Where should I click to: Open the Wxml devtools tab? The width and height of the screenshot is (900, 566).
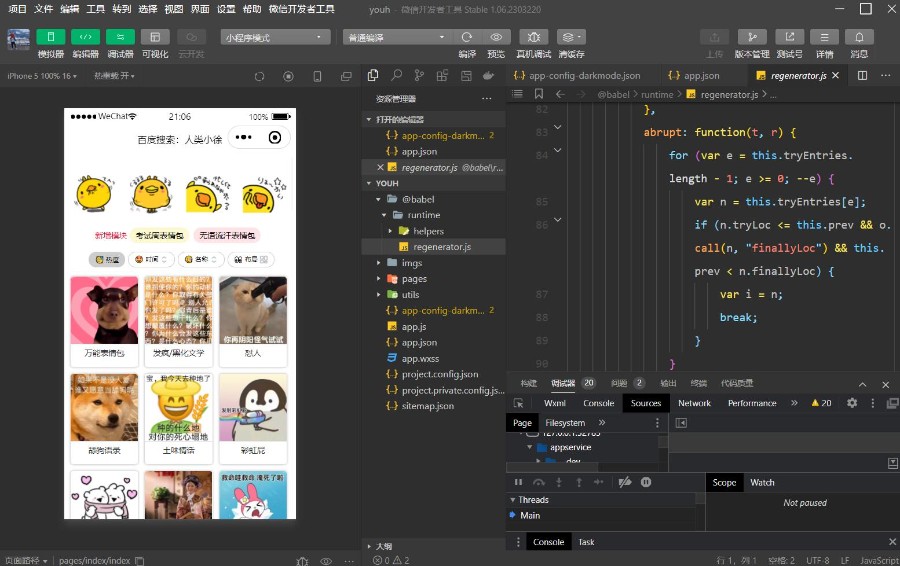[x=554, y=403]
